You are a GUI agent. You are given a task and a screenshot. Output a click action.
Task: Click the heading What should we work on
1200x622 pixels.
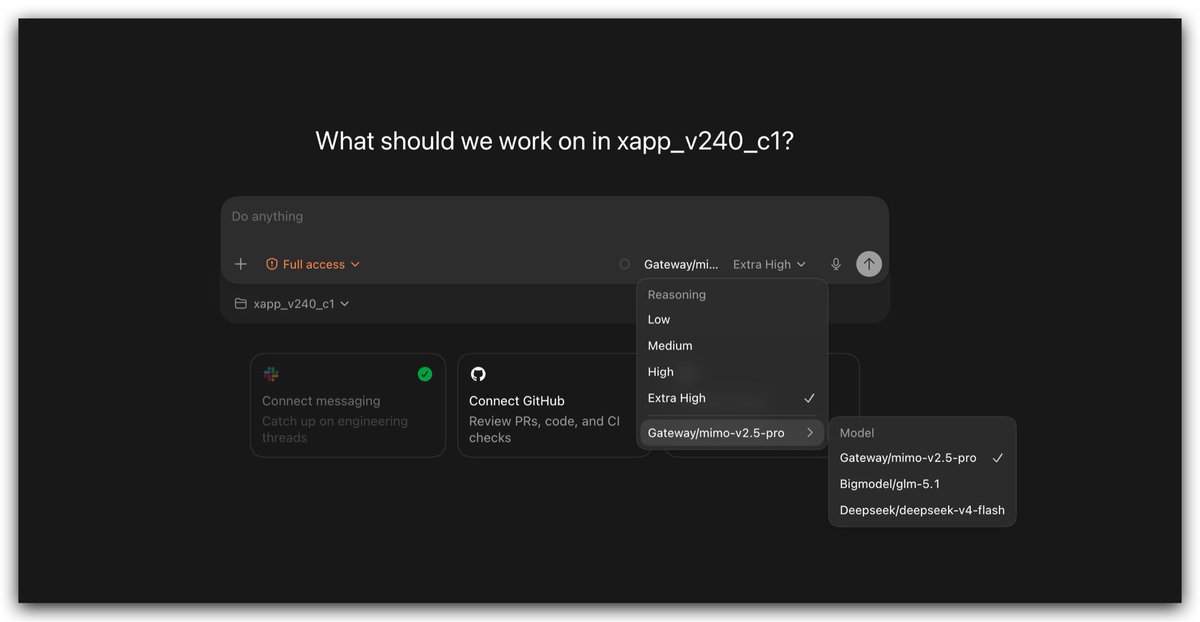[x=554, y=141]
